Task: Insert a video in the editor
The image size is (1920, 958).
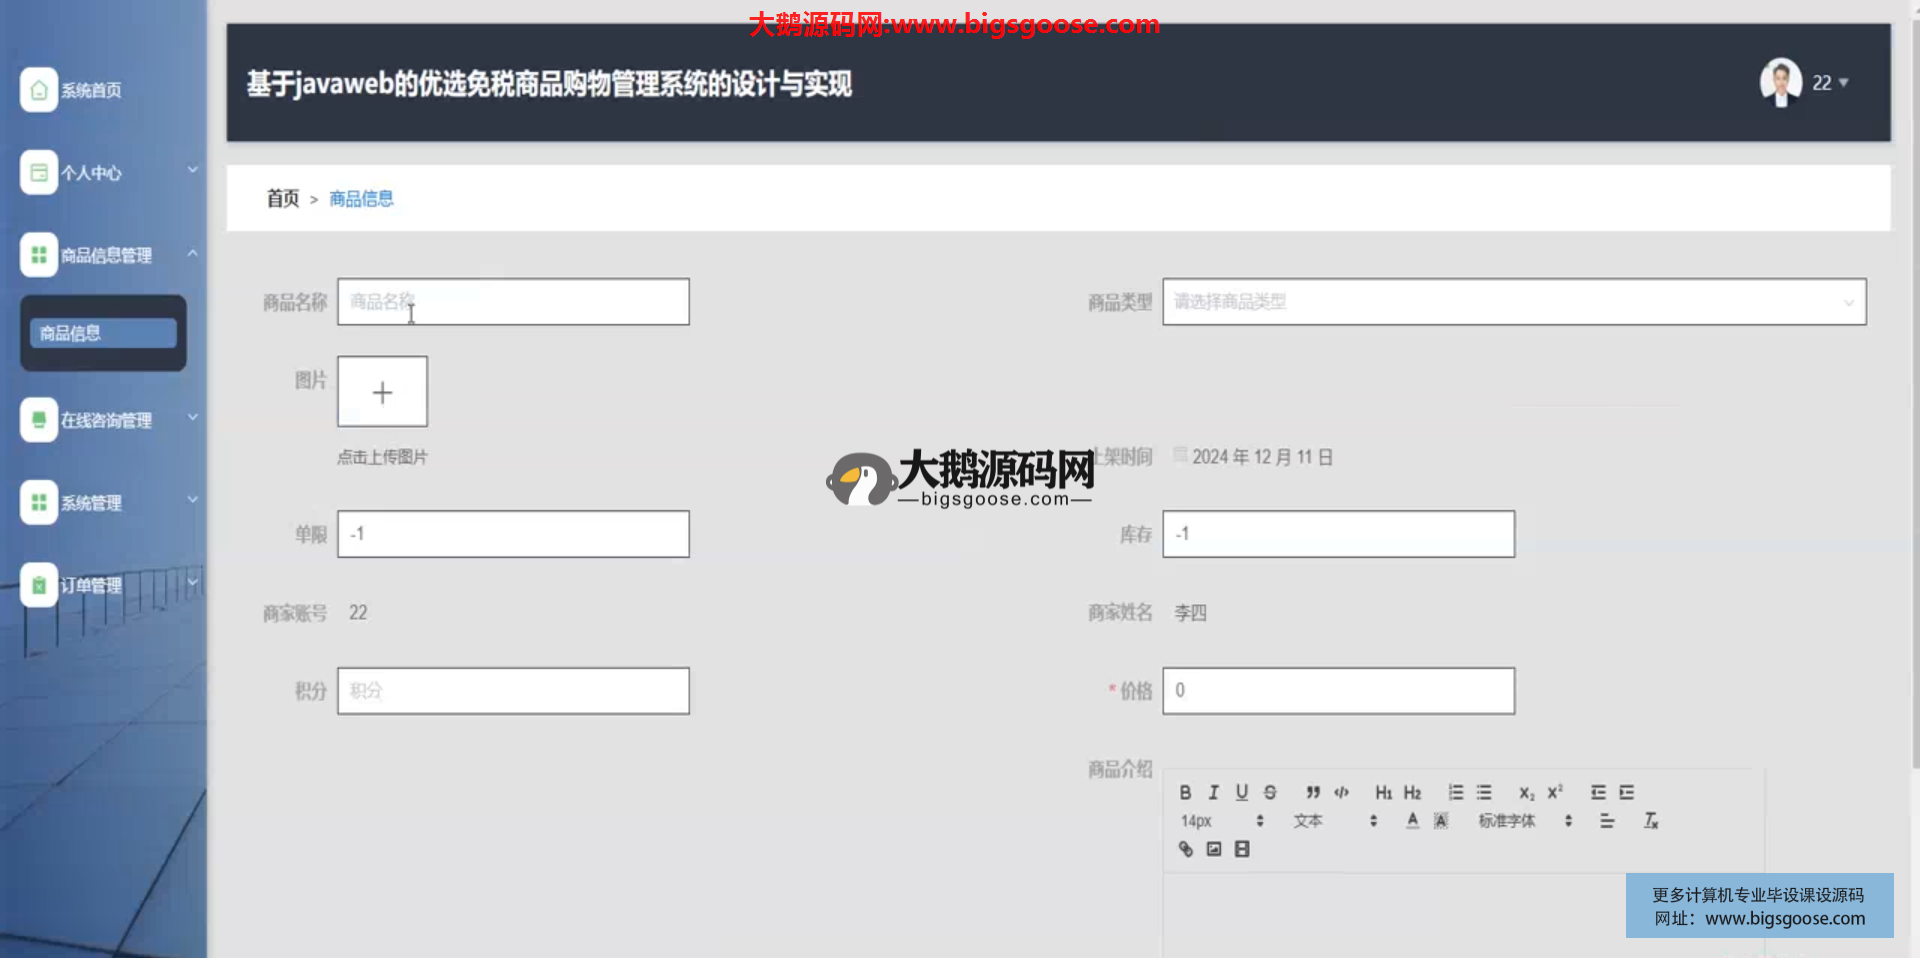Action: pos(1242,849)
